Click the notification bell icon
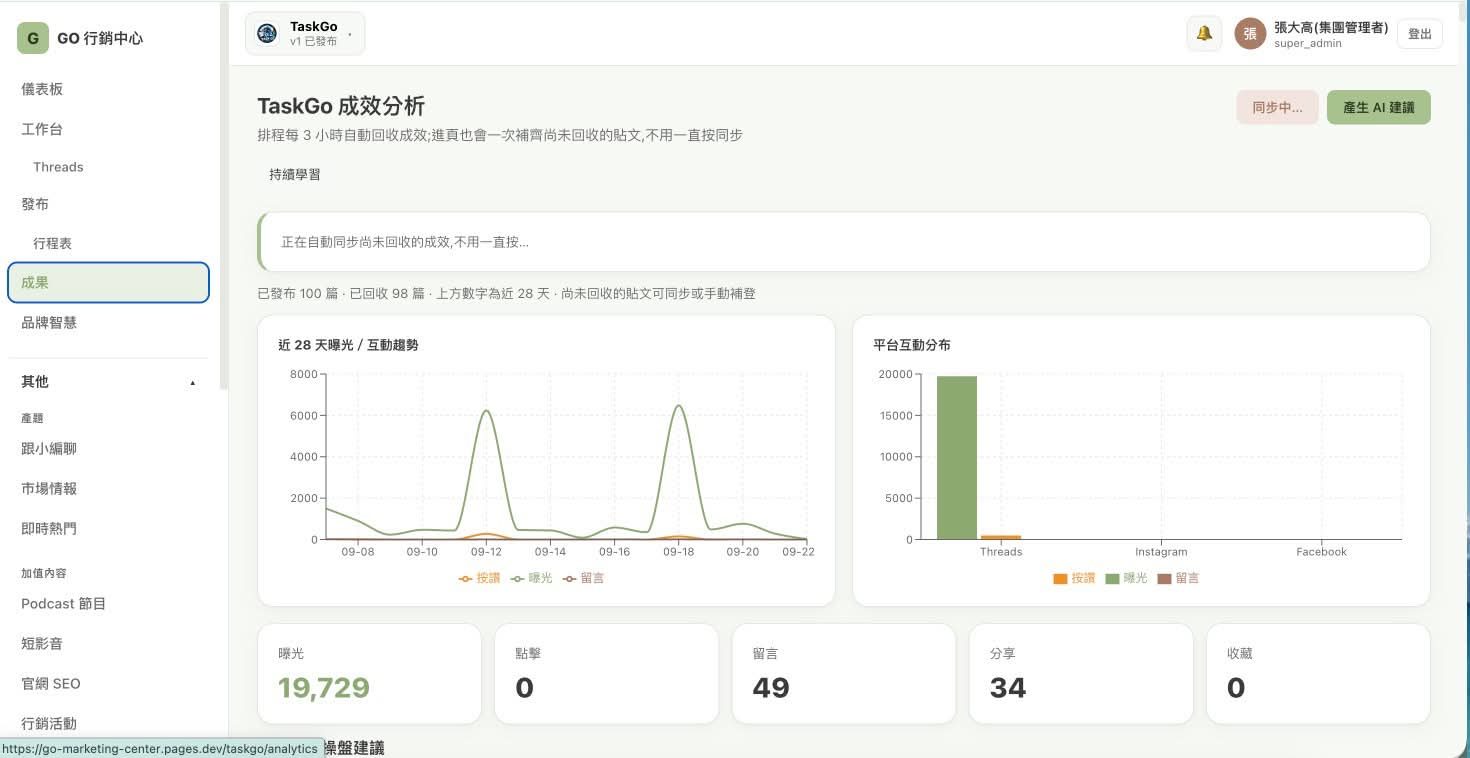The image size is (1470, 758). (1204, 33)
